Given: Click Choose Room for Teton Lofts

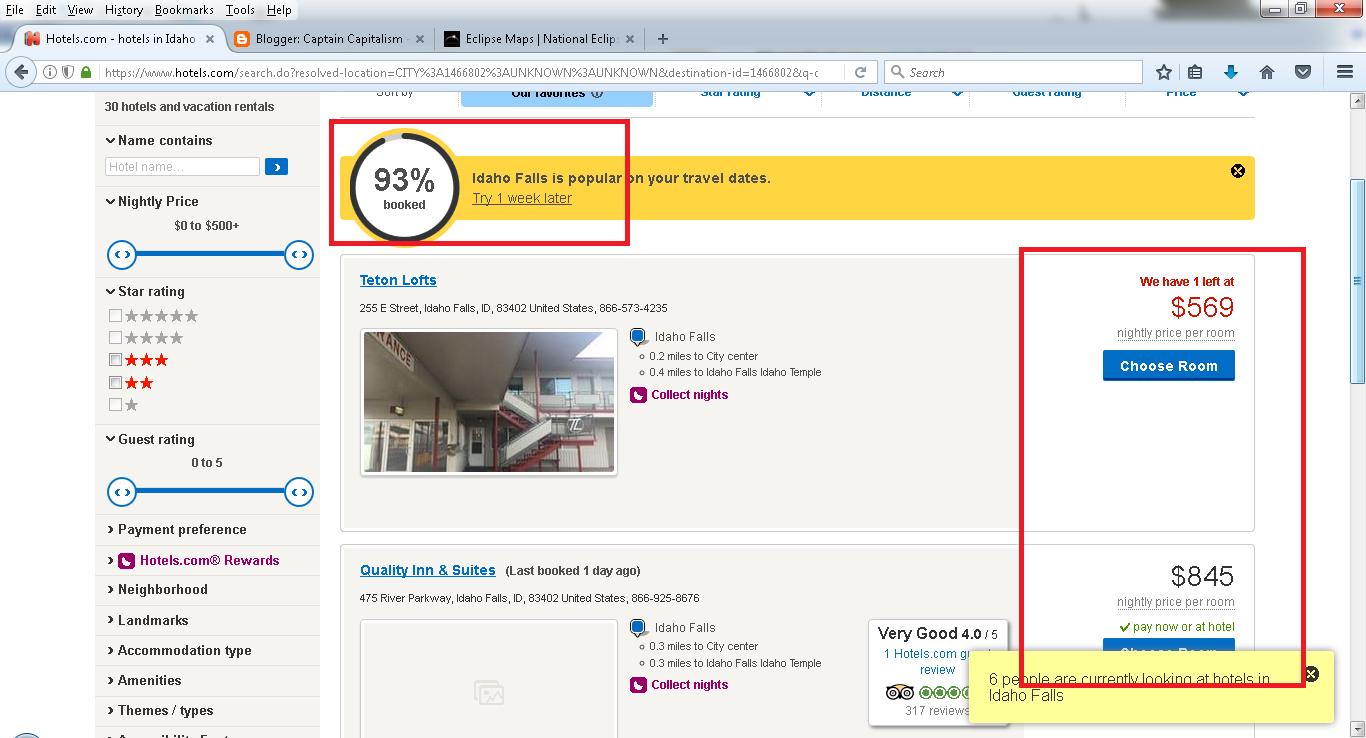Looking at the screenshot, I should (x=1168, y=366).
